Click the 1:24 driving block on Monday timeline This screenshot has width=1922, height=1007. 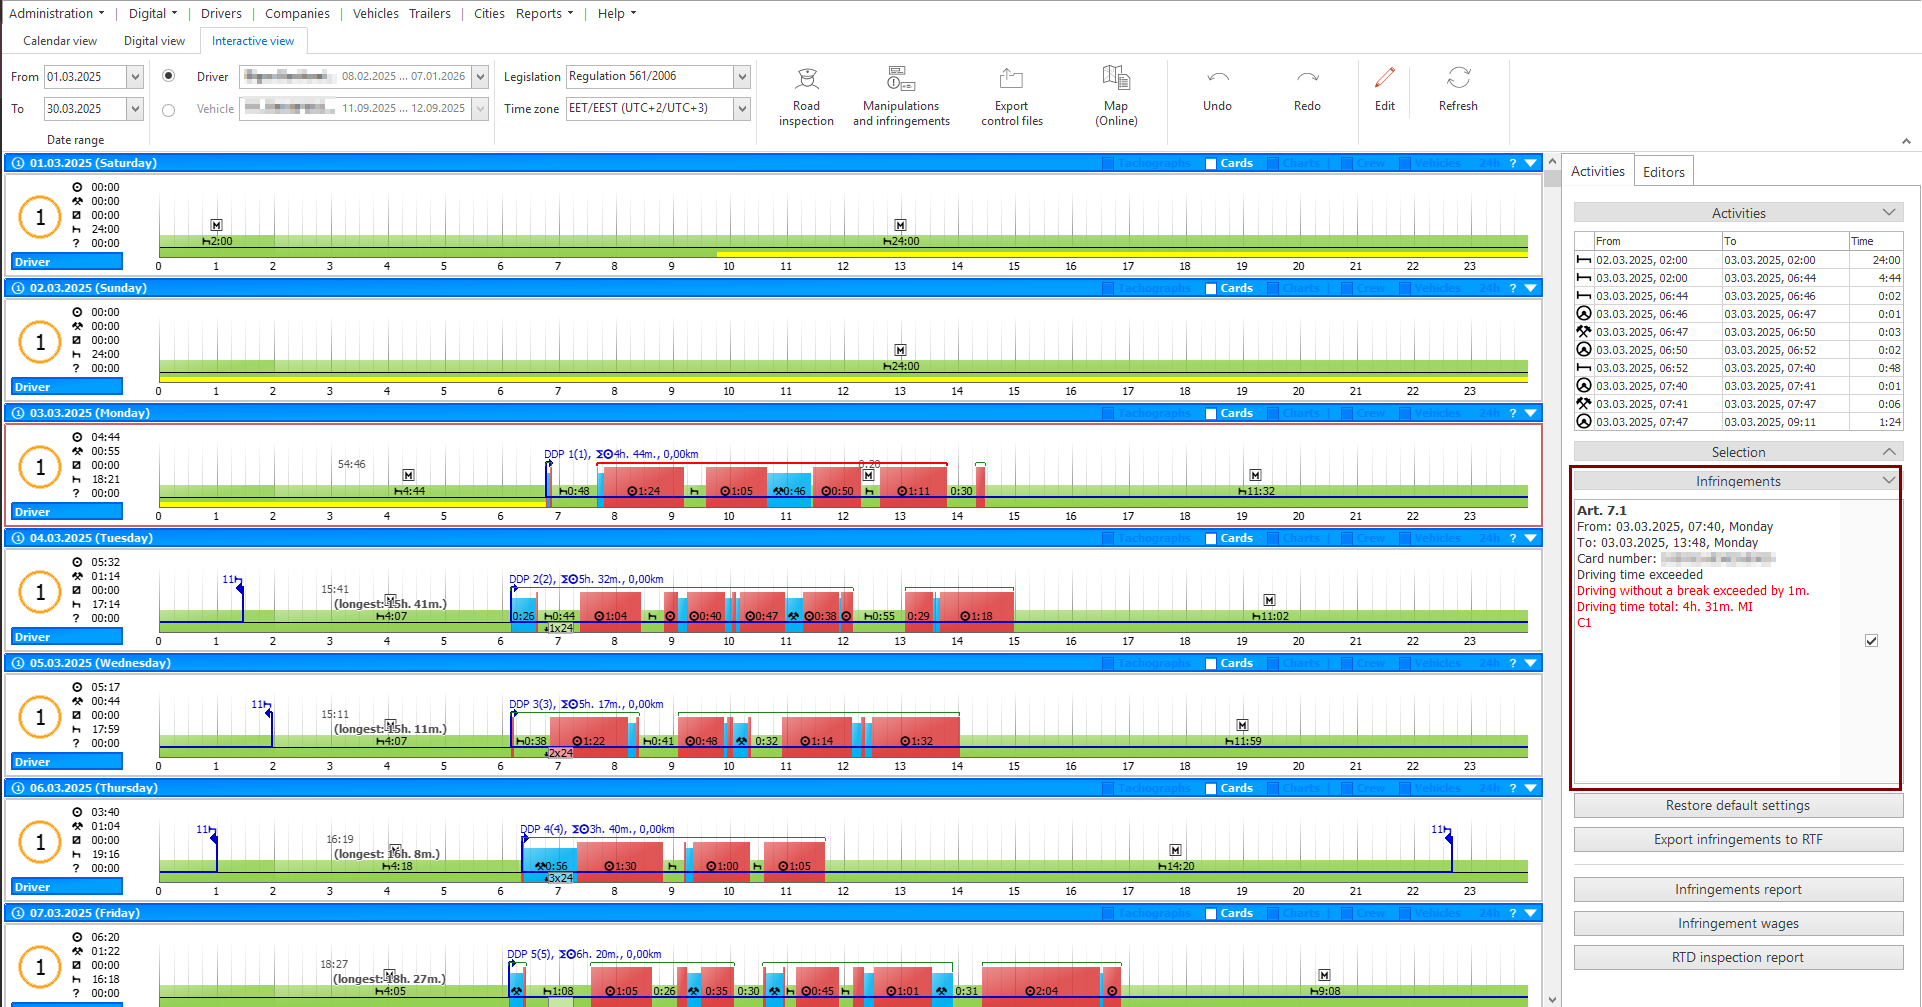pyautogui.click(x=644, y=487)
